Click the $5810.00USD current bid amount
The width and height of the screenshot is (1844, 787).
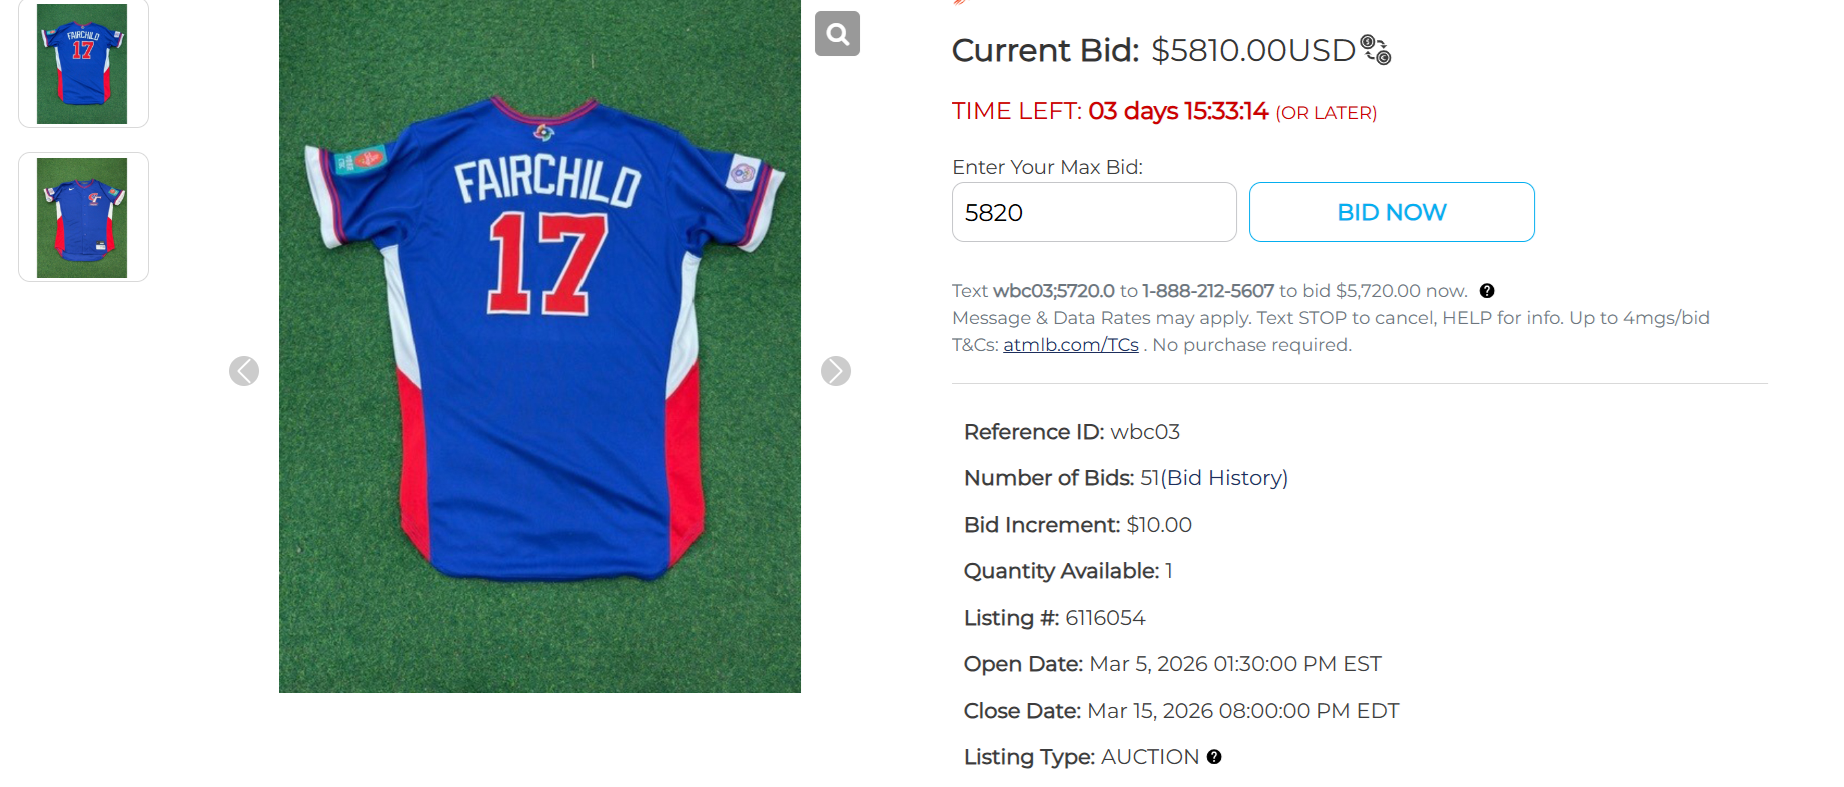1253,50
